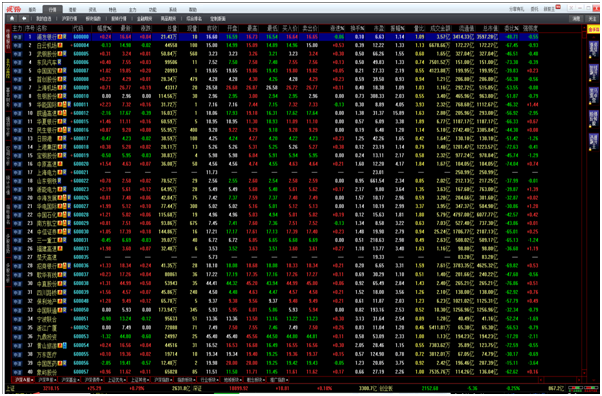Image resolution: width=602 pixels, height=396 pixels.
Task: Open the 沪深A股 bottom tab dropdown
Action: pyautogui.click(x=32, y=380)
